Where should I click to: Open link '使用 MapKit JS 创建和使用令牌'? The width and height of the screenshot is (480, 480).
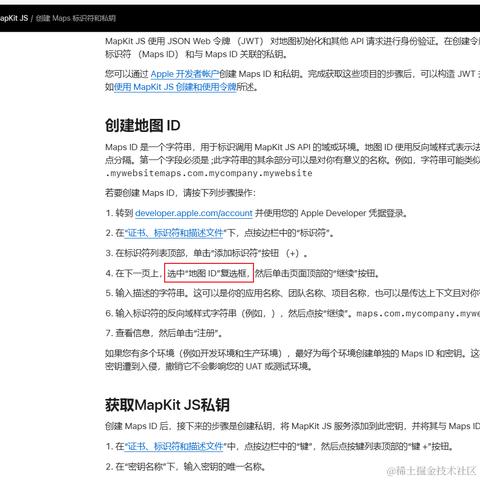[x=175, y=87]
